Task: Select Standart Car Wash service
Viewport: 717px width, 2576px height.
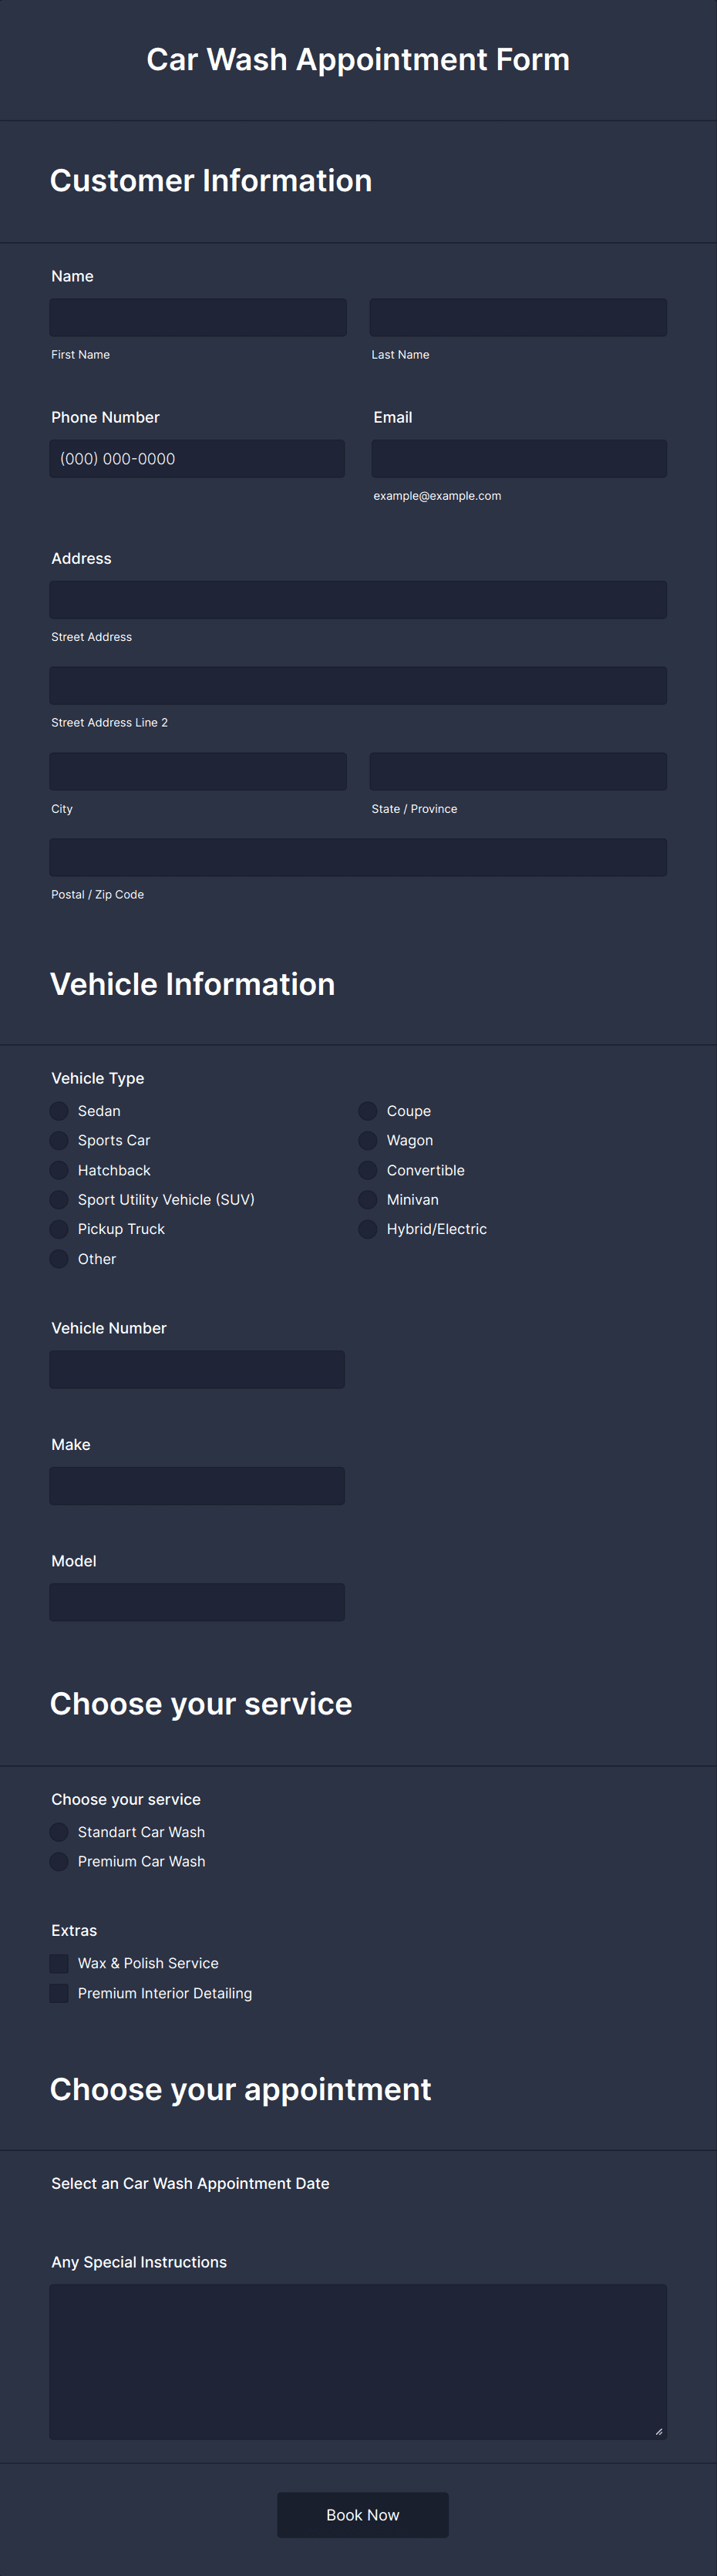Action: [59, 1832]
